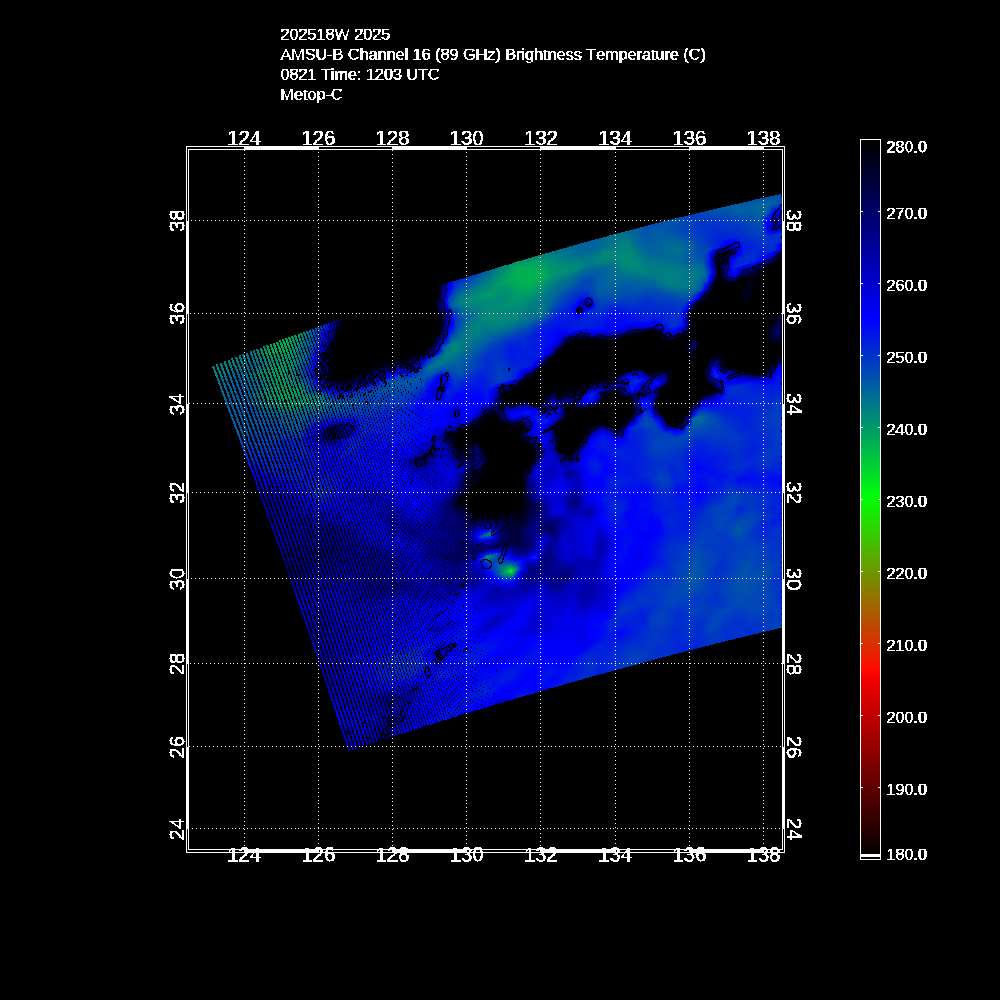Click longitude label 130 on bottom axis

tap(467, 855)
